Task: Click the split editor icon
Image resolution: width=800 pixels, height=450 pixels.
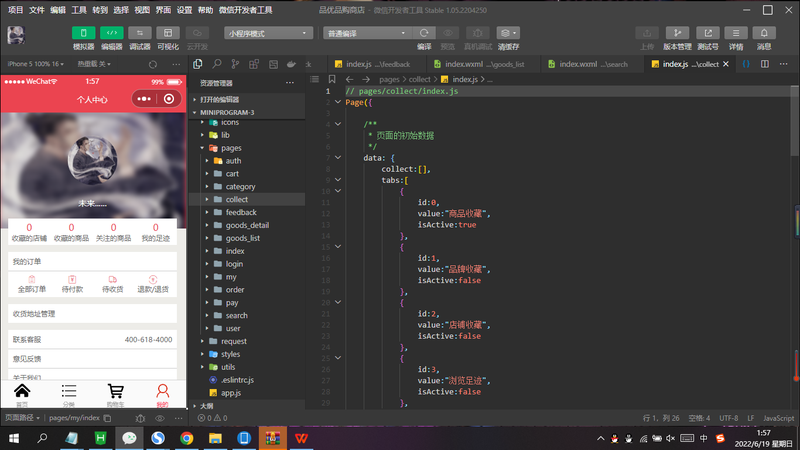Action: click(765, 64)
